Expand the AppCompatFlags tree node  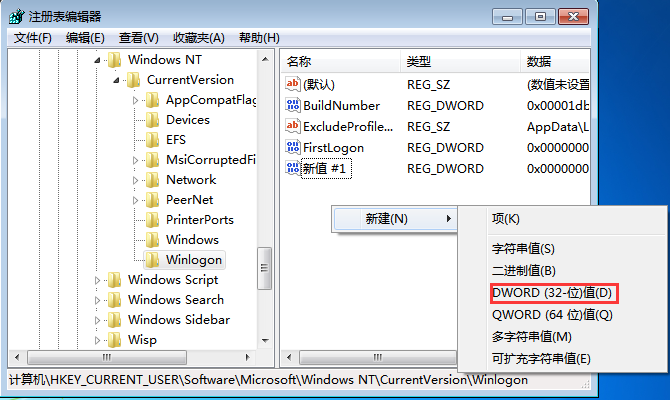135,100
